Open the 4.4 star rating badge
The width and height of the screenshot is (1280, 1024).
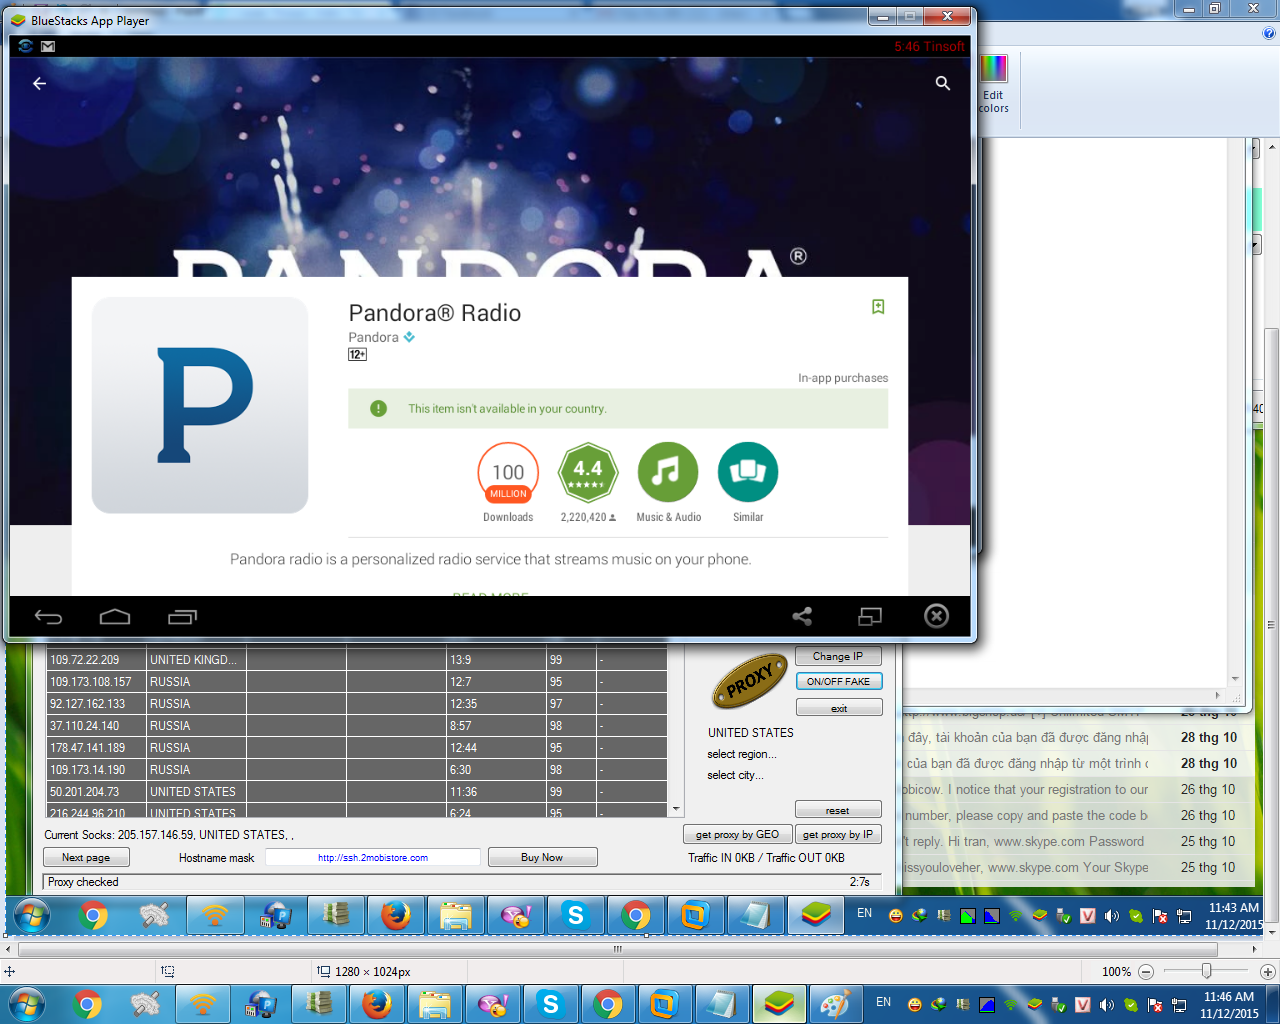click(x=588, y=472)
